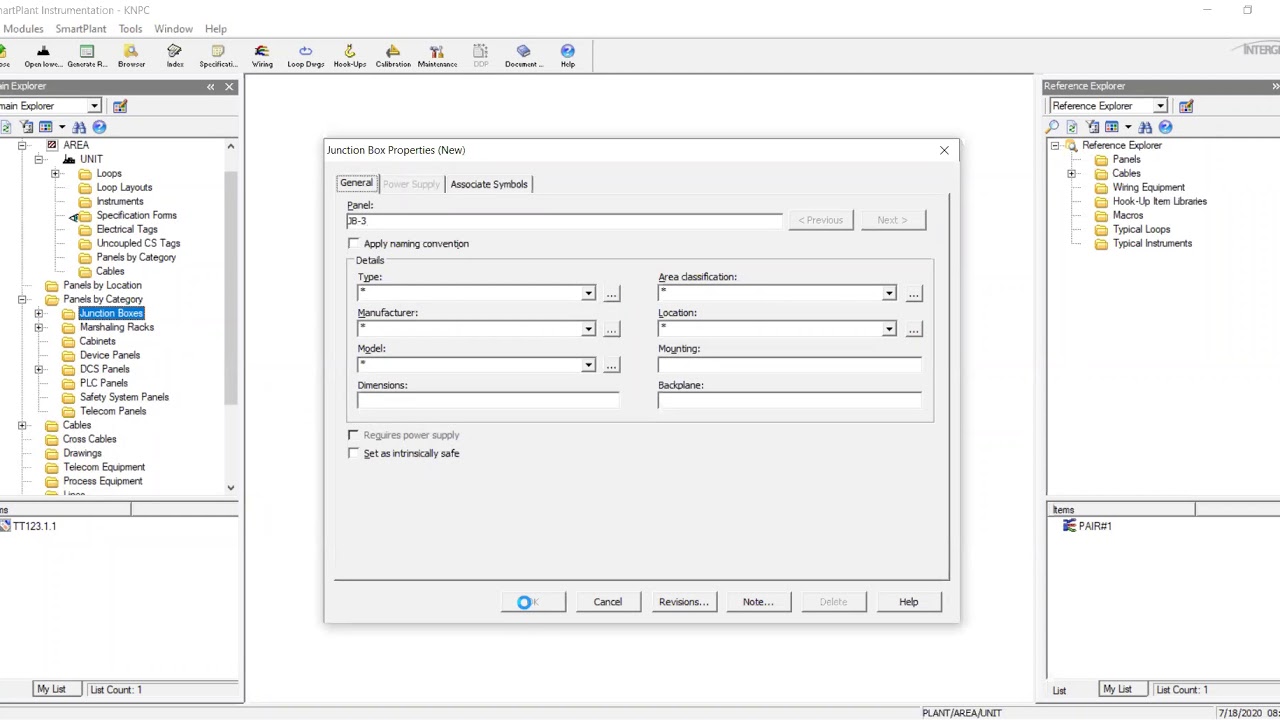Expand the Marshaling Racks tree node
1280x720 pixels.
39,327
